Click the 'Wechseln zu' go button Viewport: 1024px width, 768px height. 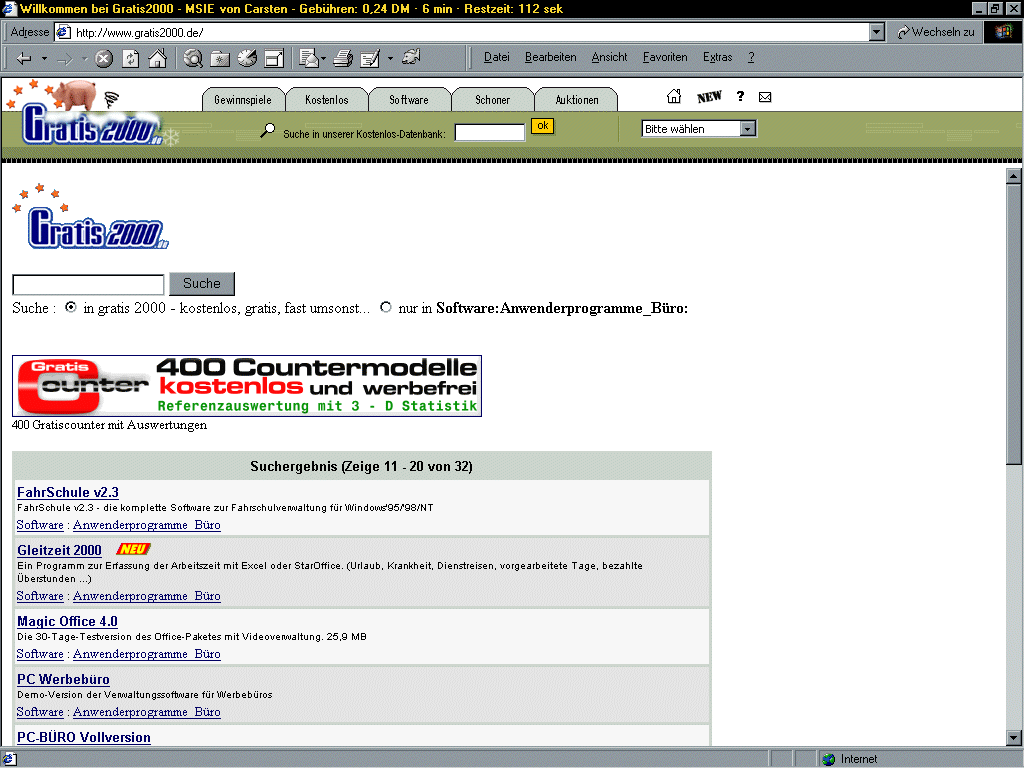click(x=935, y=32)
